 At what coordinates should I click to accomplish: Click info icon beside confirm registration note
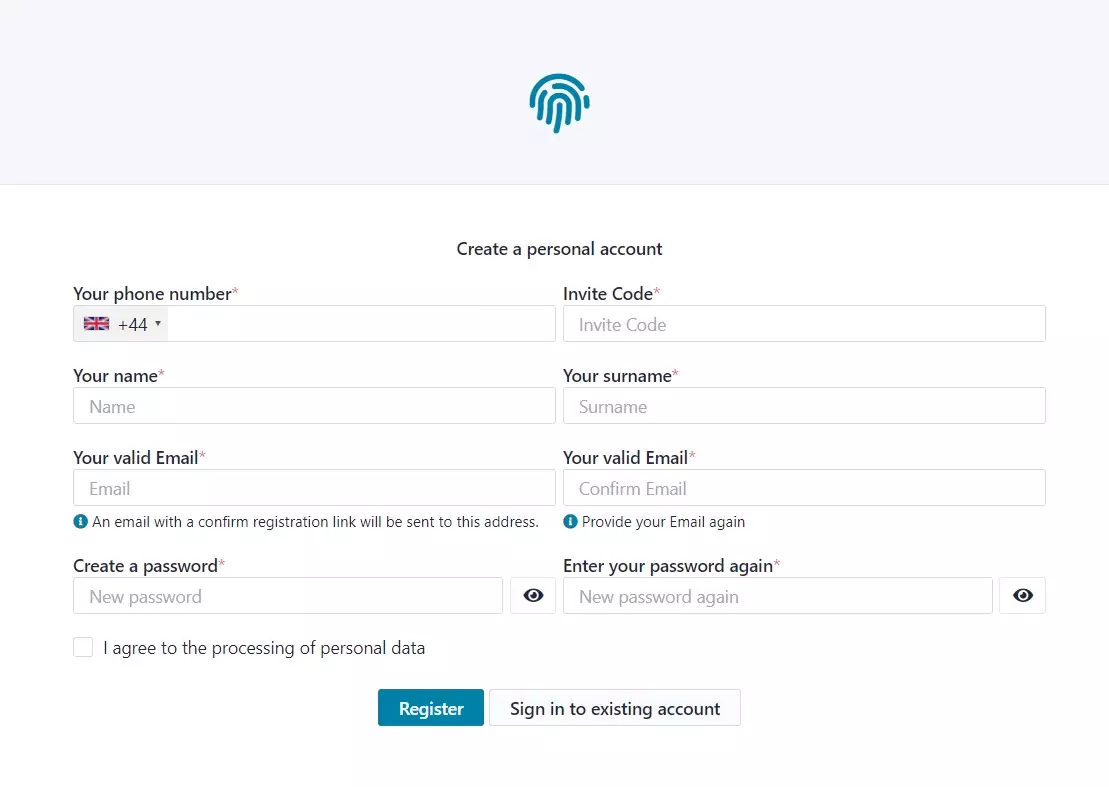pyautogui.click(x=81, y=522)
